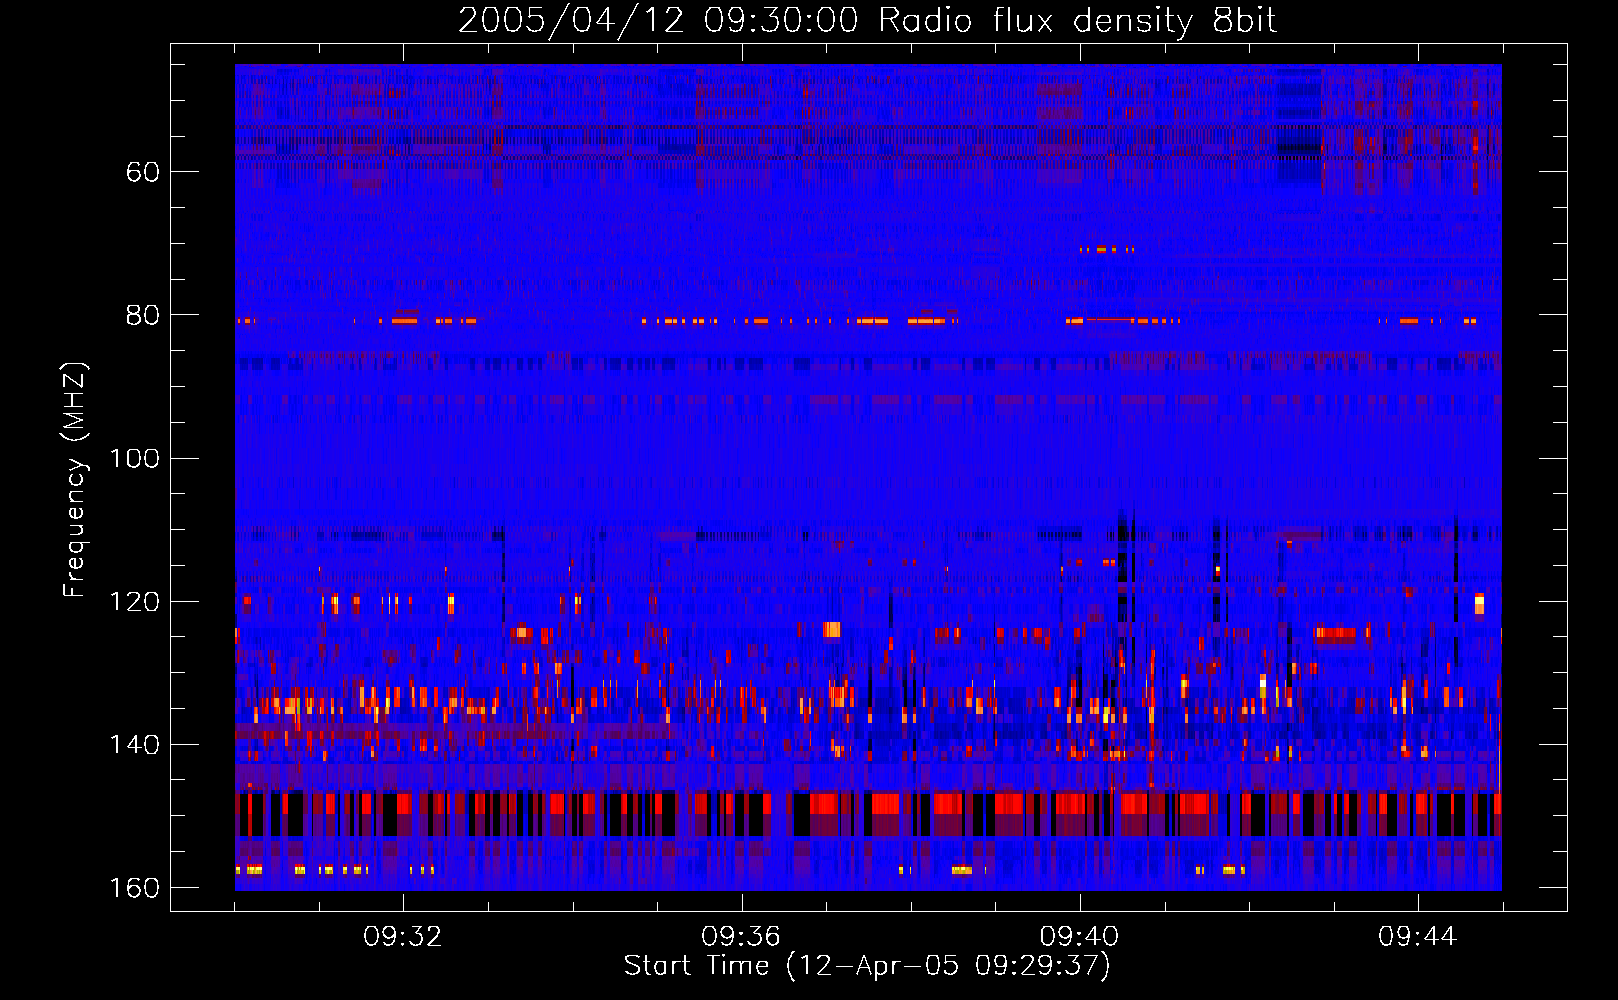1618x1000 pixels.
Task: Select the 120 frequency tick label
Action: click(x=133, y=602)
